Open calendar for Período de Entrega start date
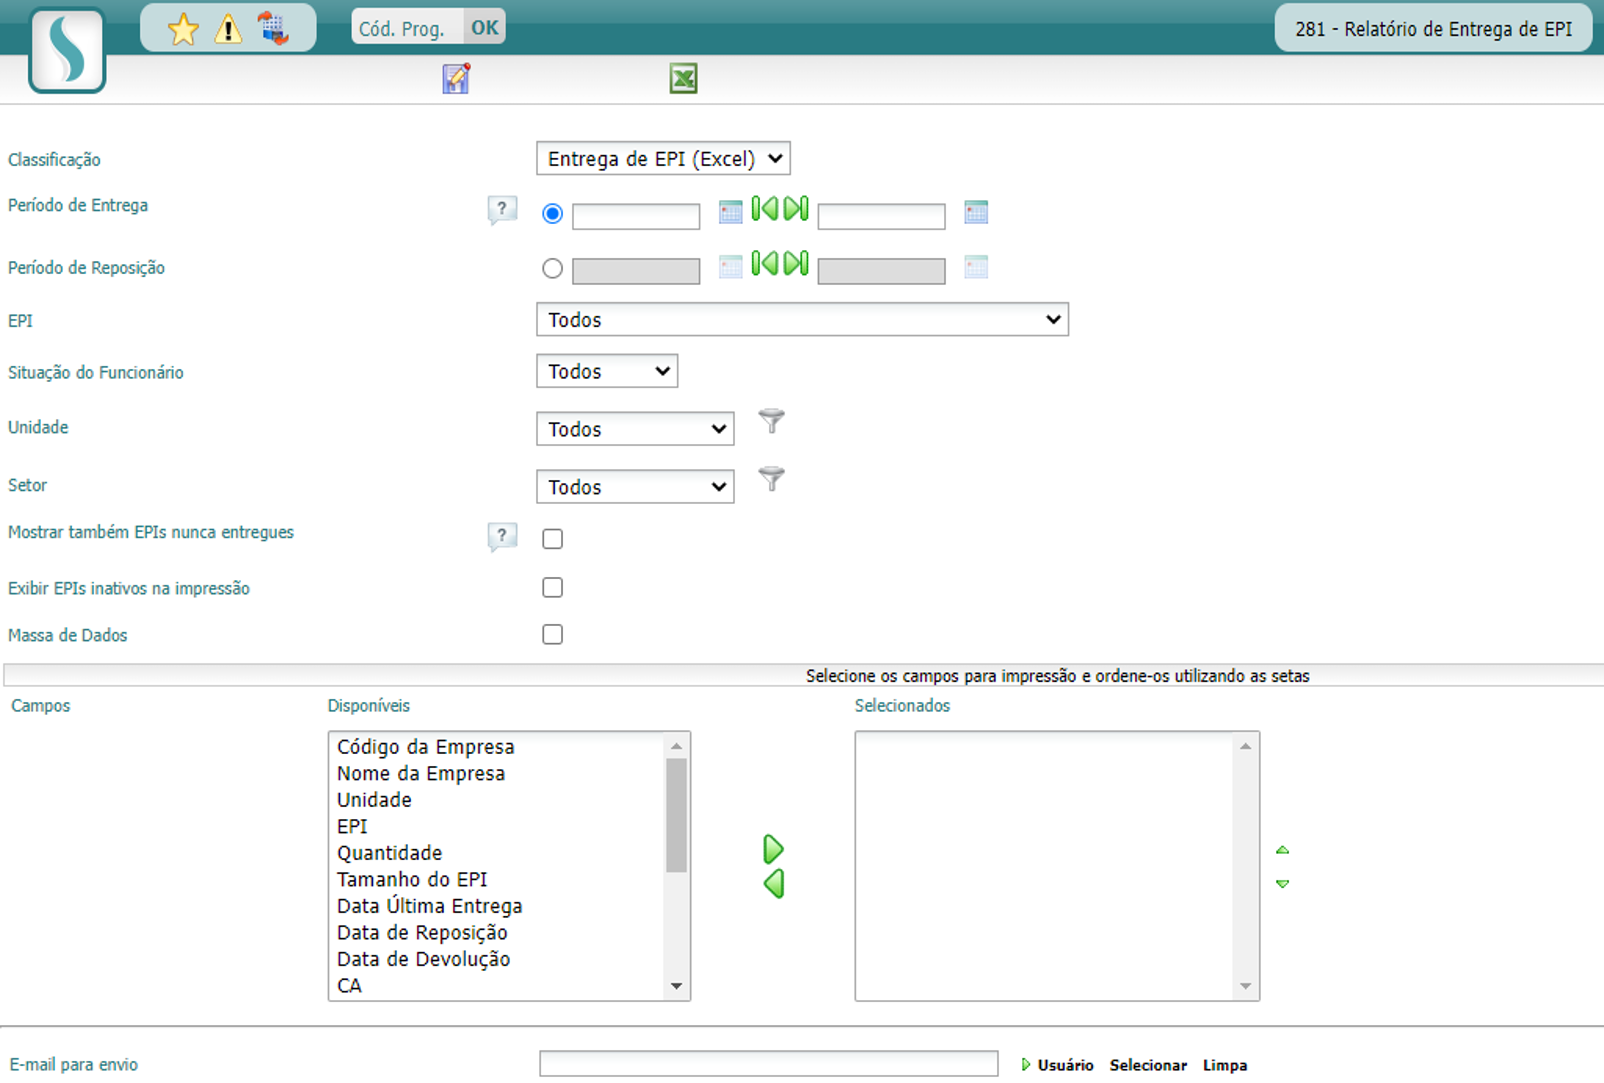 pyautogui.click(x=730, y=212)
